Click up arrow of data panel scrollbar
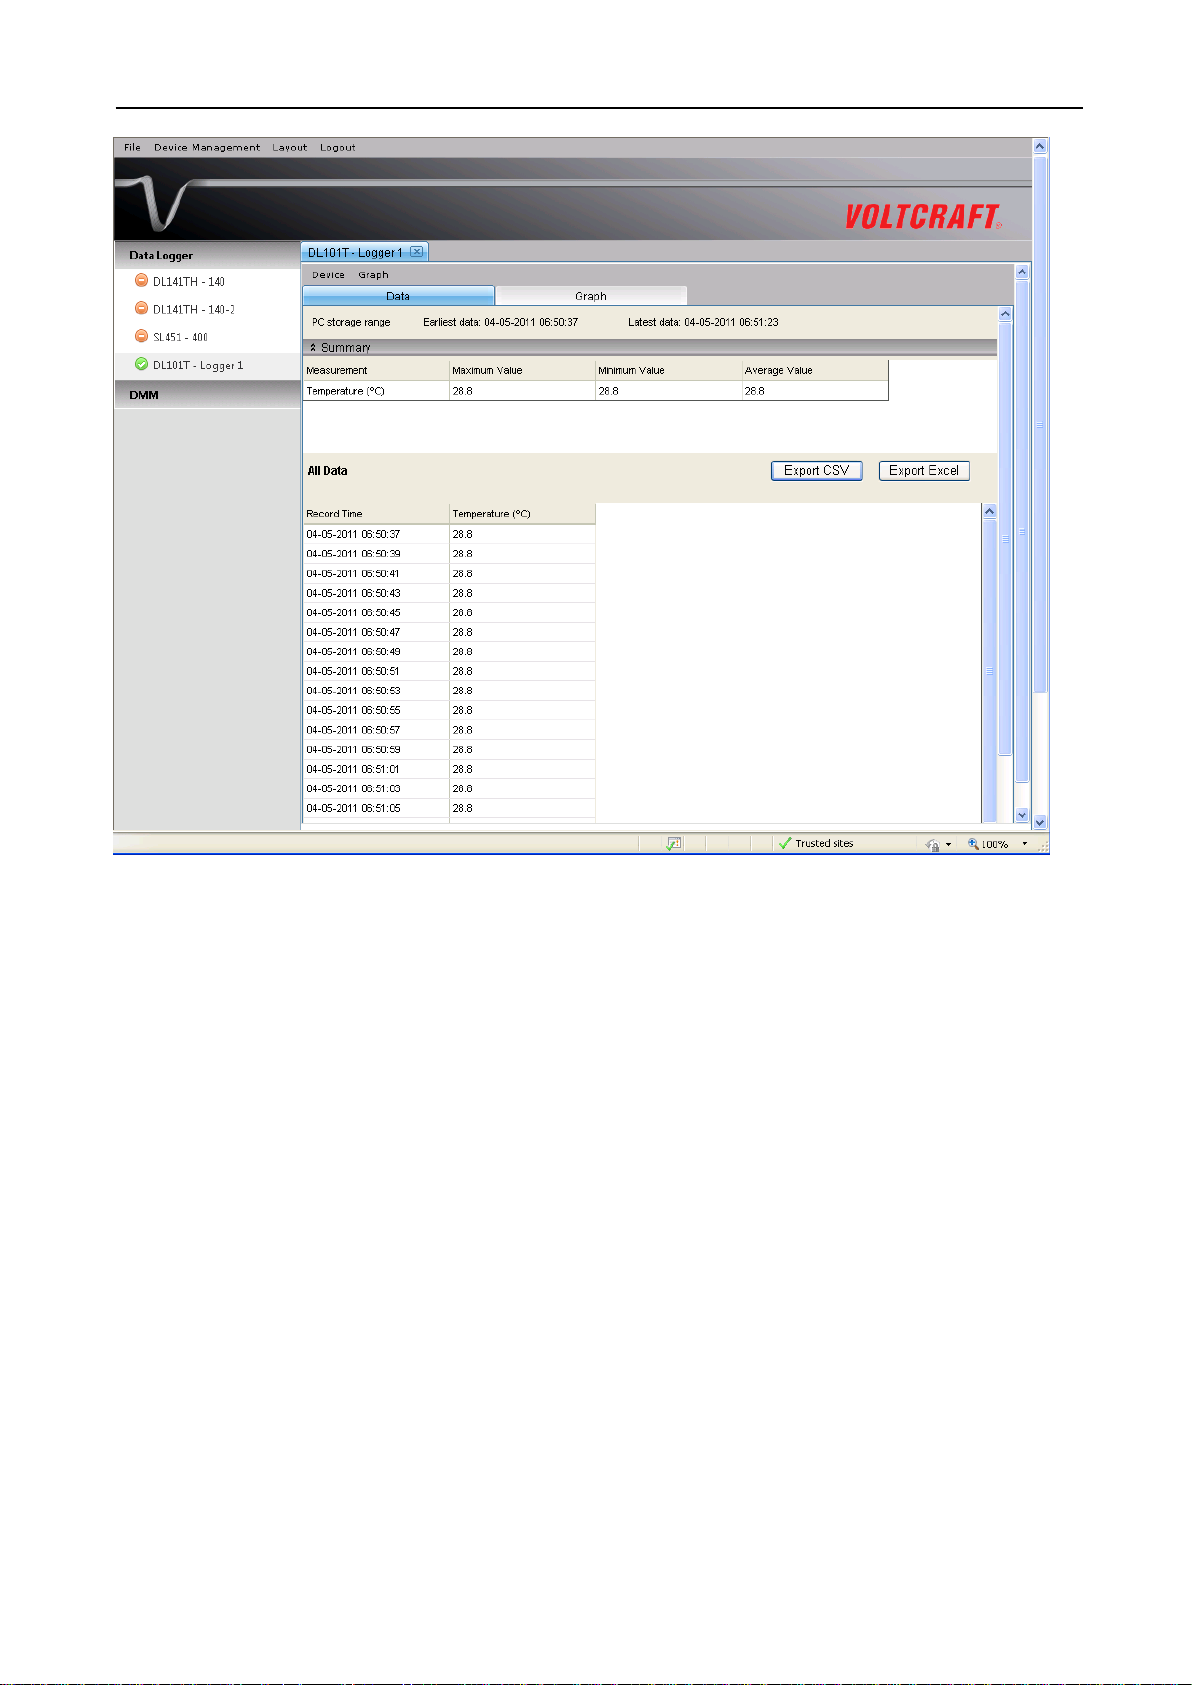Screen dimensions: 1192x1685 pyautogui.click(x=1005, y=314)
